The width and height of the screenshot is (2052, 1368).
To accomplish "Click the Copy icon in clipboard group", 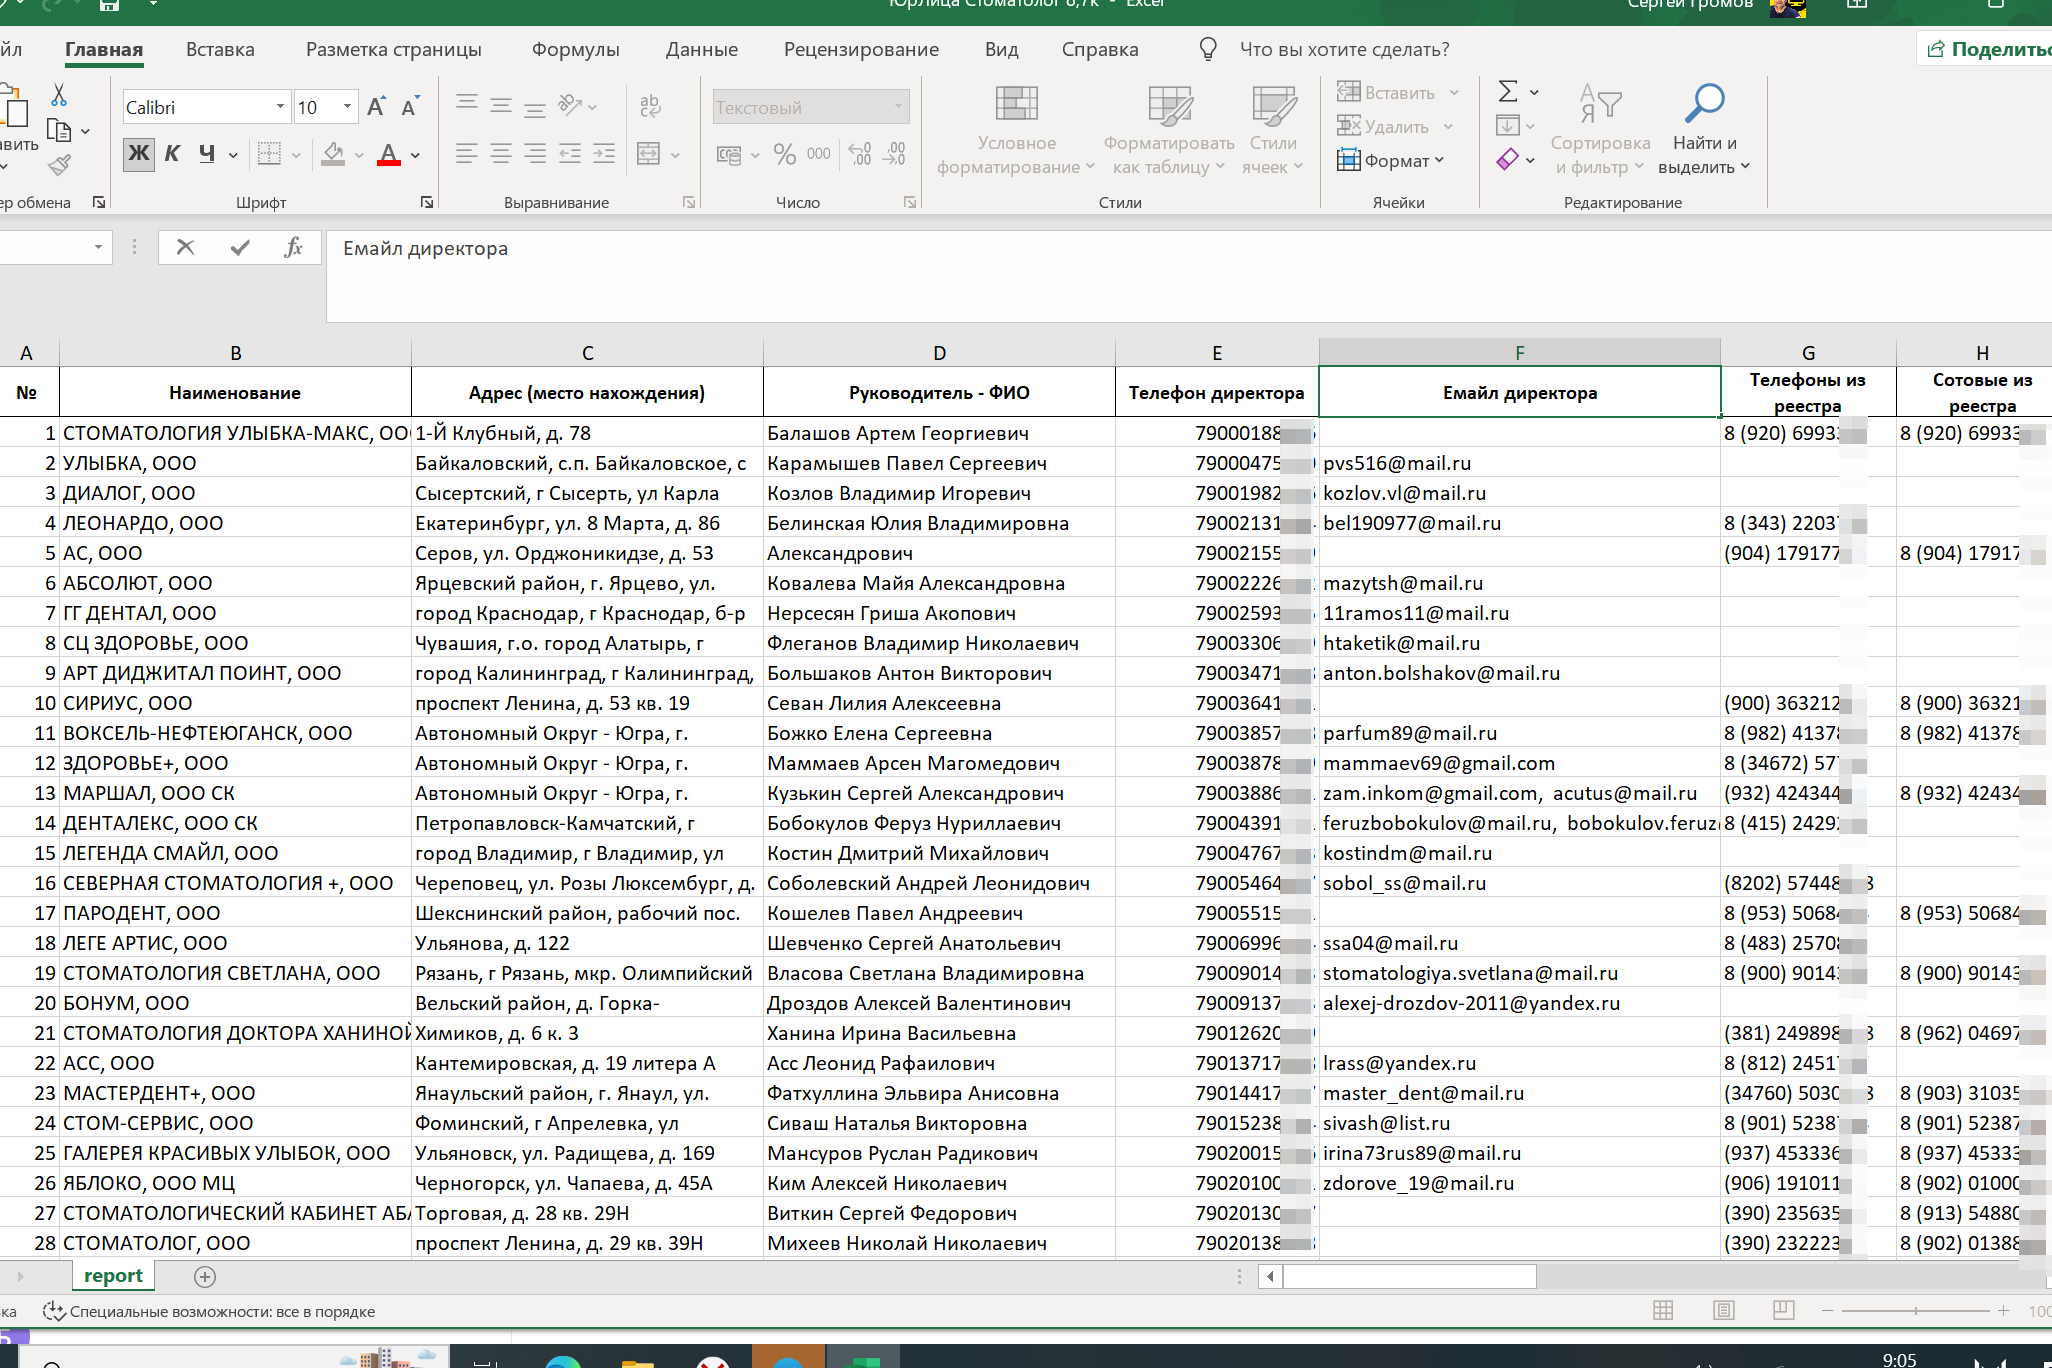I will (59, 130).
